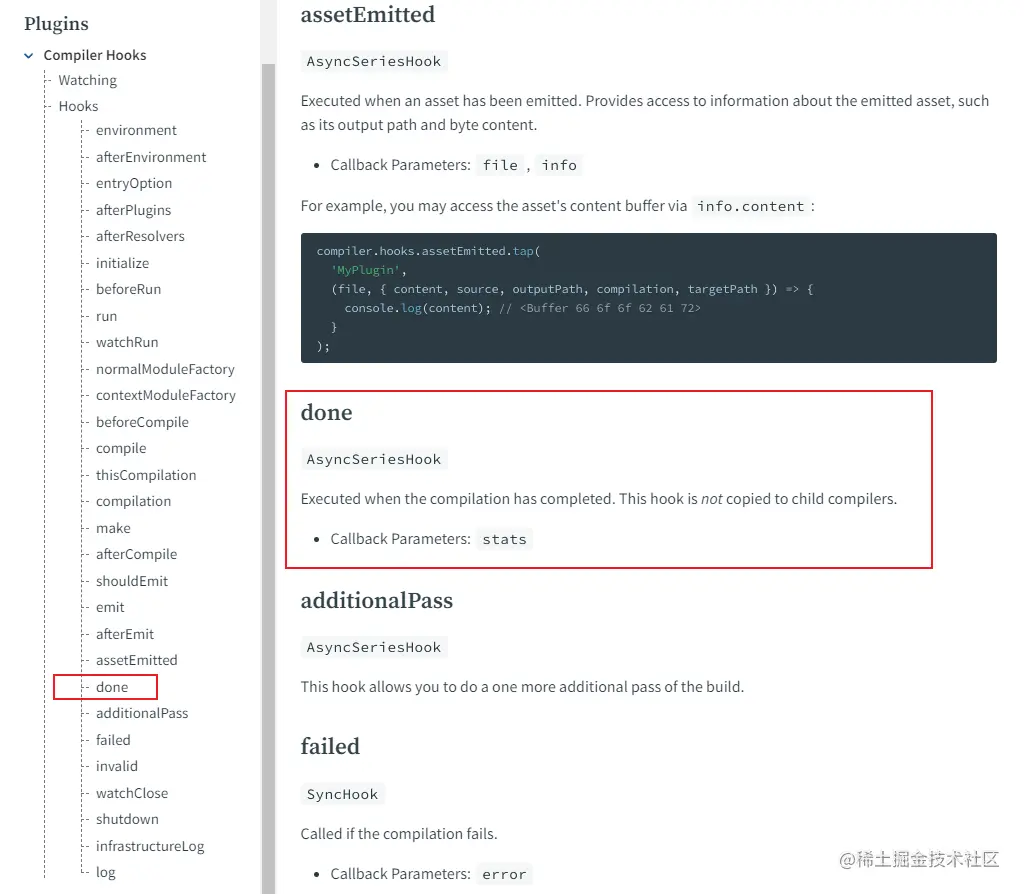This screenshot has height=894, width=1024.
Task: Select infrastructureLog in sidebar
Action: [150, 846]
